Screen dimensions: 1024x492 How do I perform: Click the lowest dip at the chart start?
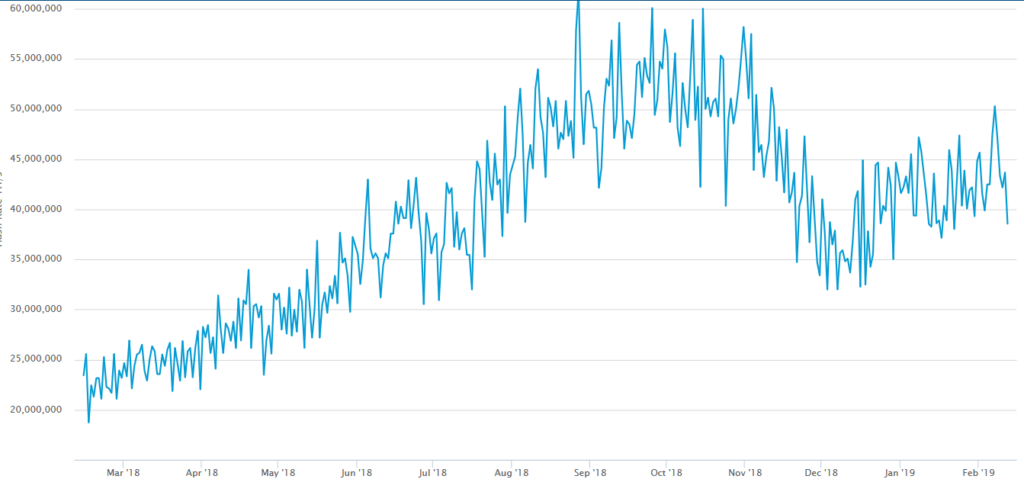[x=89, y=422]
